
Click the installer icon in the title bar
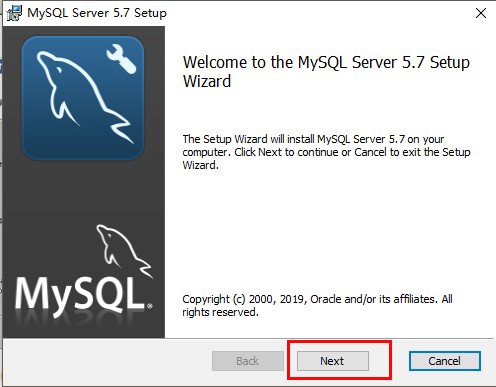[x=14, y=13]
